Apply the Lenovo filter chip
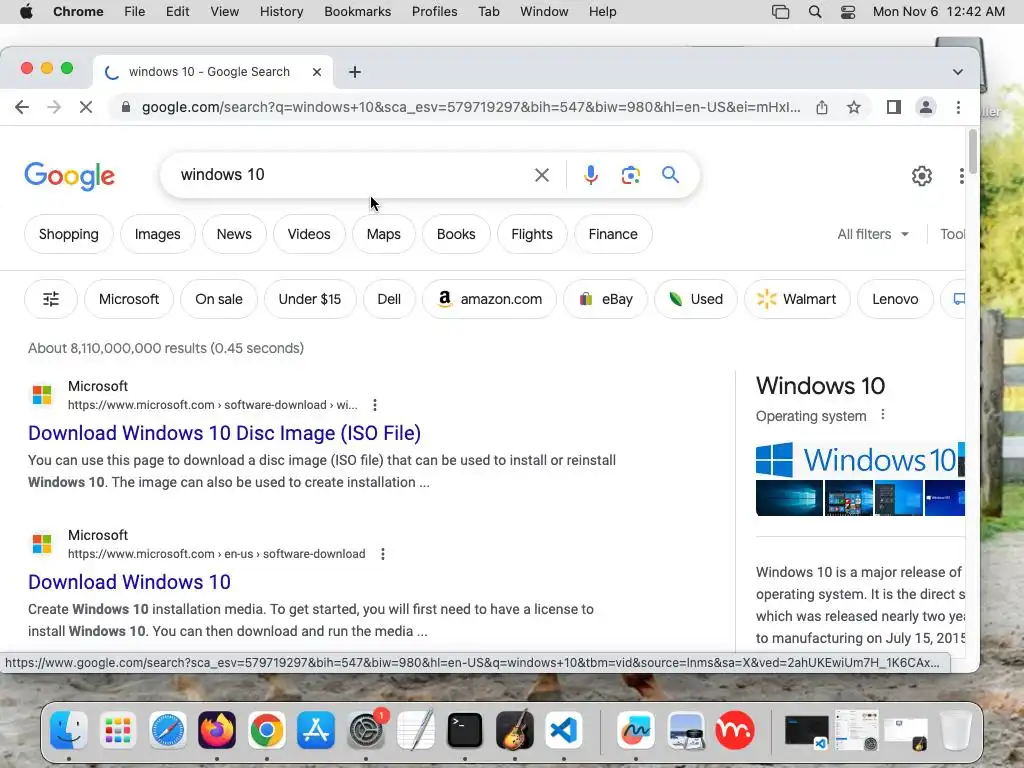1024x768 pixels. (895, 299)
